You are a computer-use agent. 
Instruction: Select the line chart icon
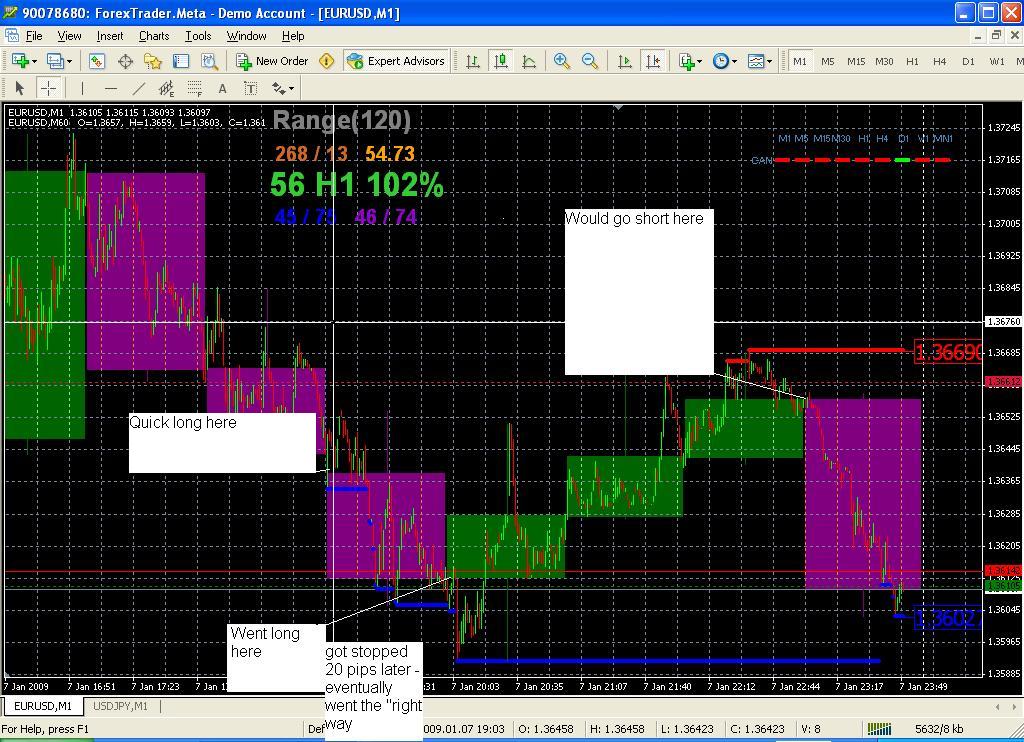529,61
